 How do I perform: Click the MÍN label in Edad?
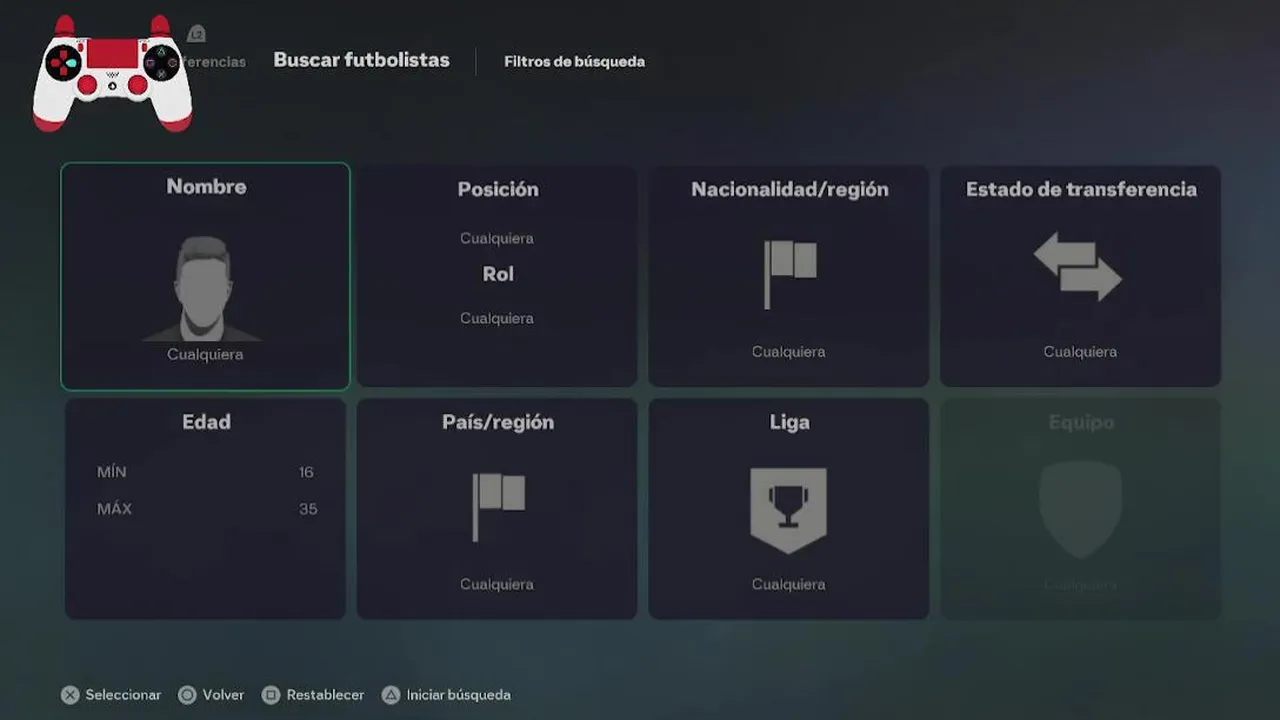tap(112, 472)
